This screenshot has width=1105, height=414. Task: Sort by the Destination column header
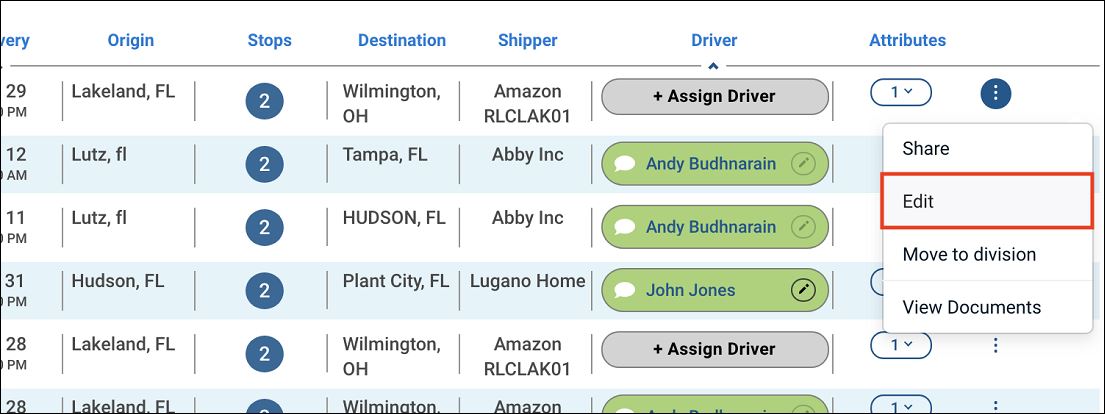point(402,40)
